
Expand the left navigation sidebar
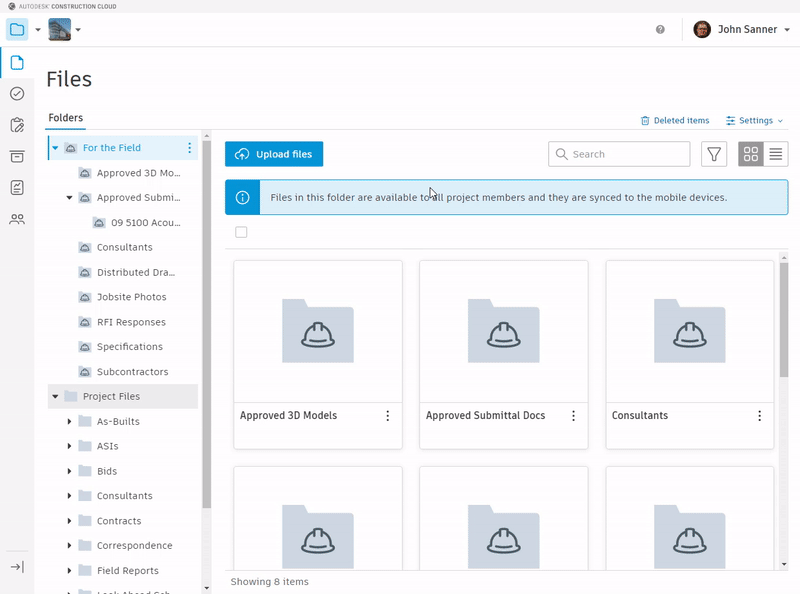17,567
